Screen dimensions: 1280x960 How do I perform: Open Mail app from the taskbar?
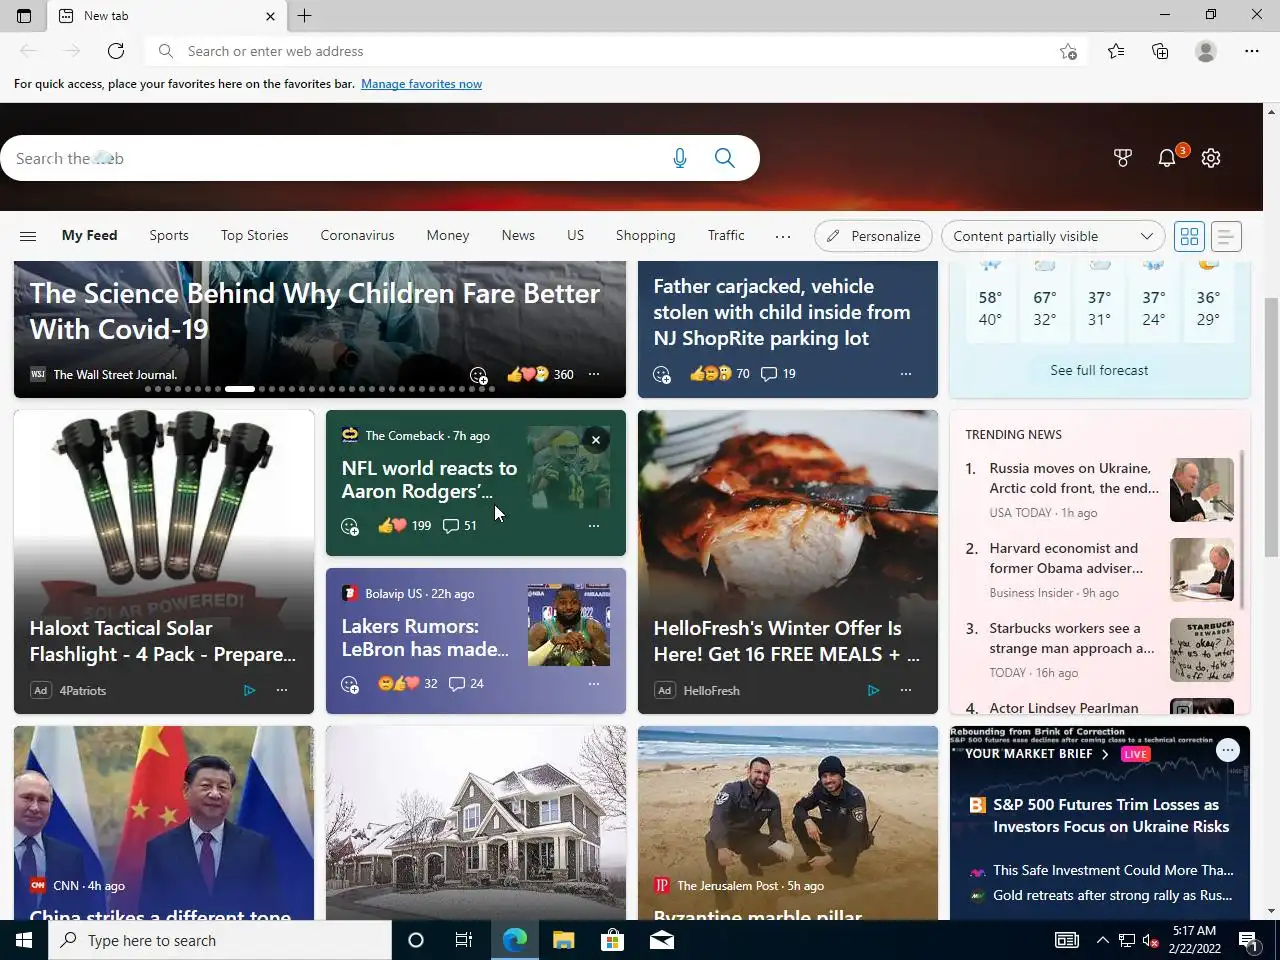pos(661,940)
